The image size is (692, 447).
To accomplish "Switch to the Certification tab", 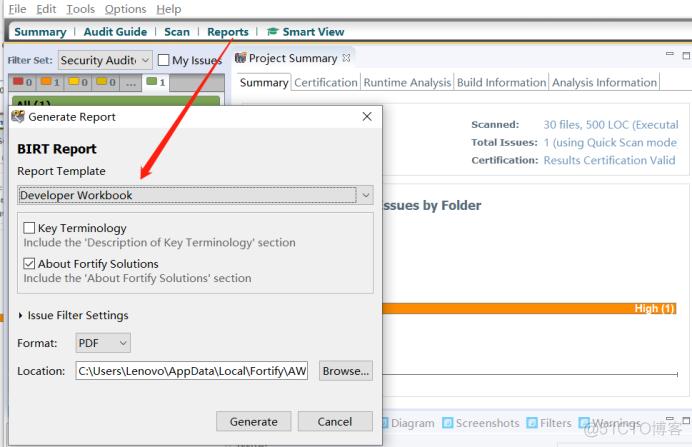I will point(326,83).
